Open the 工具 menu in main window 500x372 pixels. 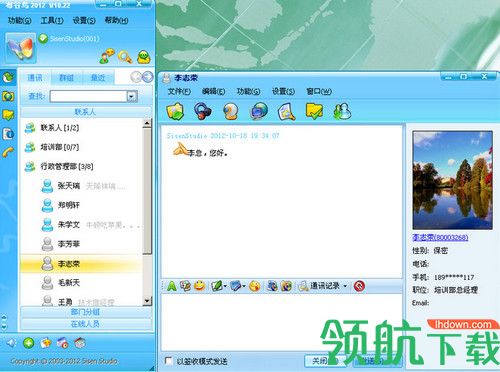point(52,20)
